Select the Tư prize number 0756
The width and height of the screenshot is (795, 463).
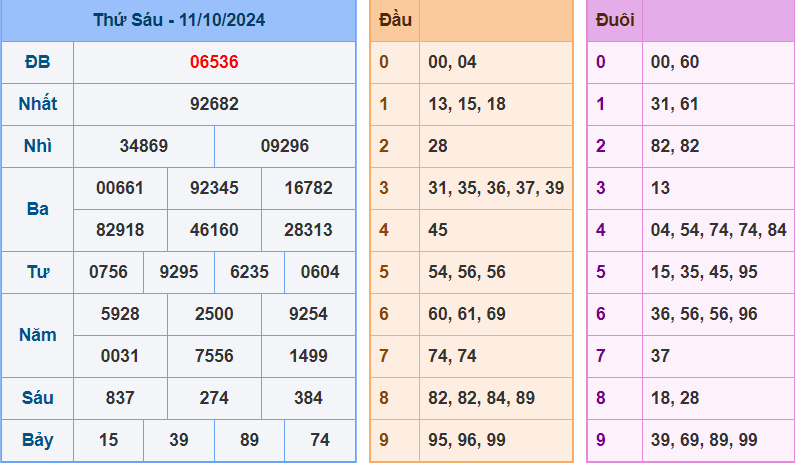point(108,272)
